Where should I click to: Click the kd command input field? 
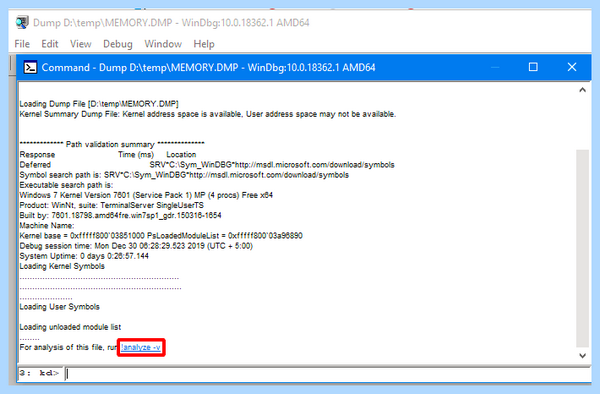(x=328, y=373)
